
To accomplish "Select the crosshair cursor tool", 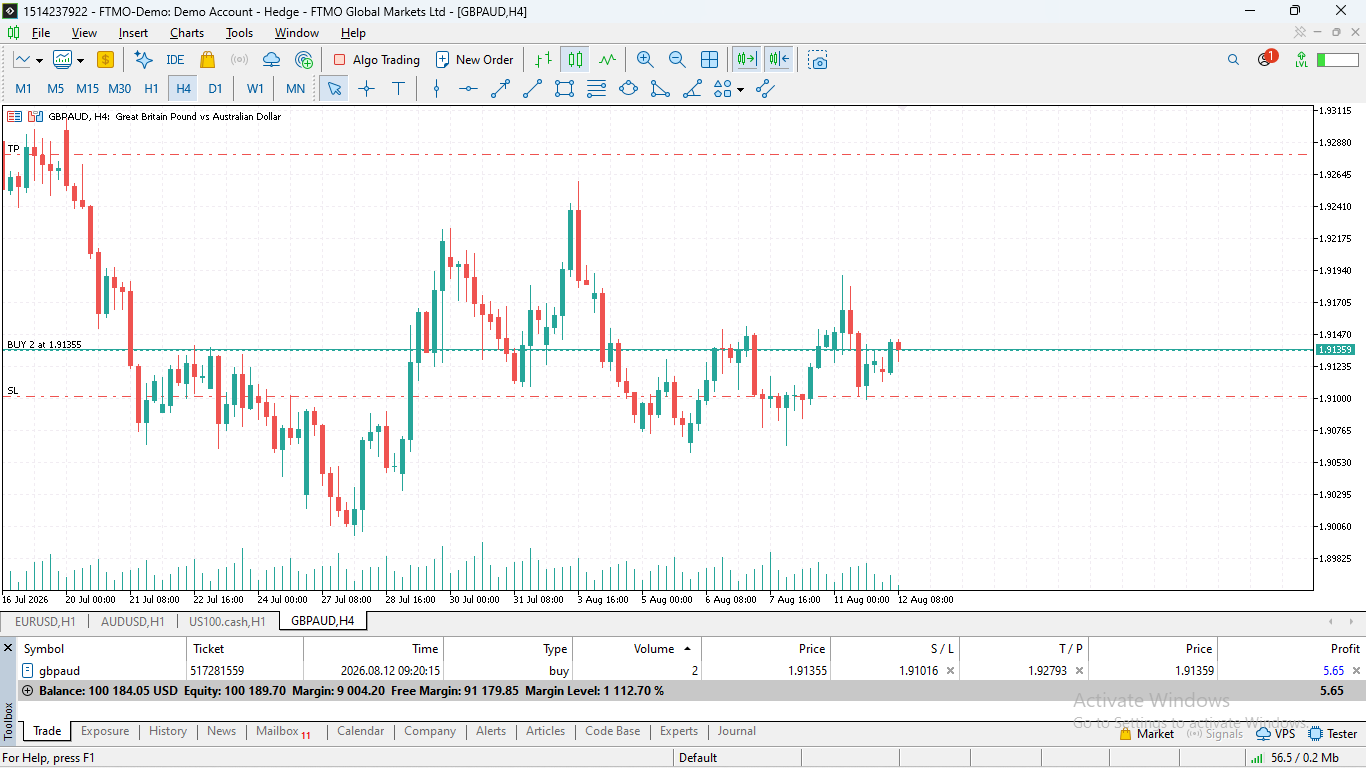I will (x=366, y=89).
